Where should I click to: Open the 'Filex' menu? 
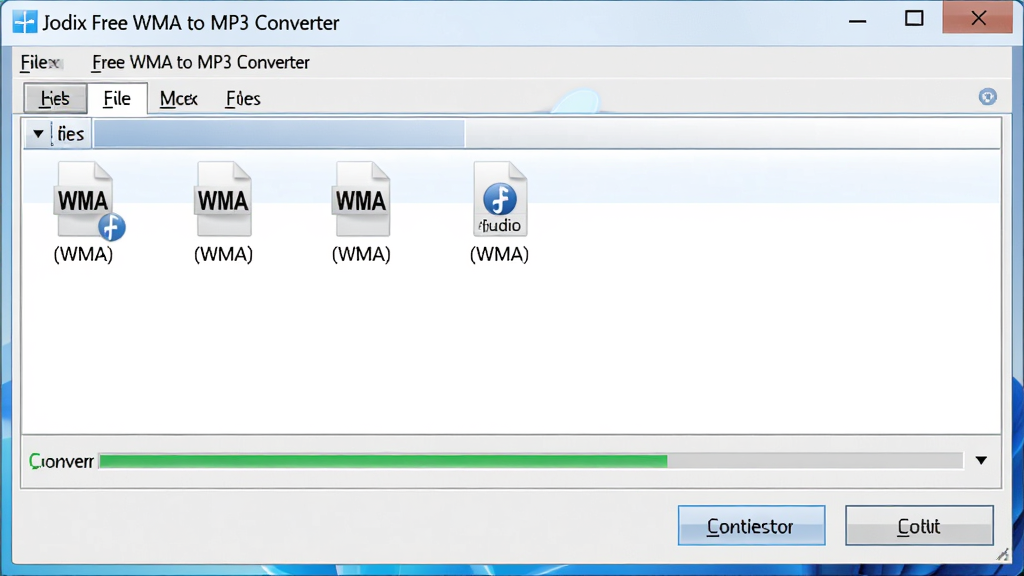click(x=40, y=63)
